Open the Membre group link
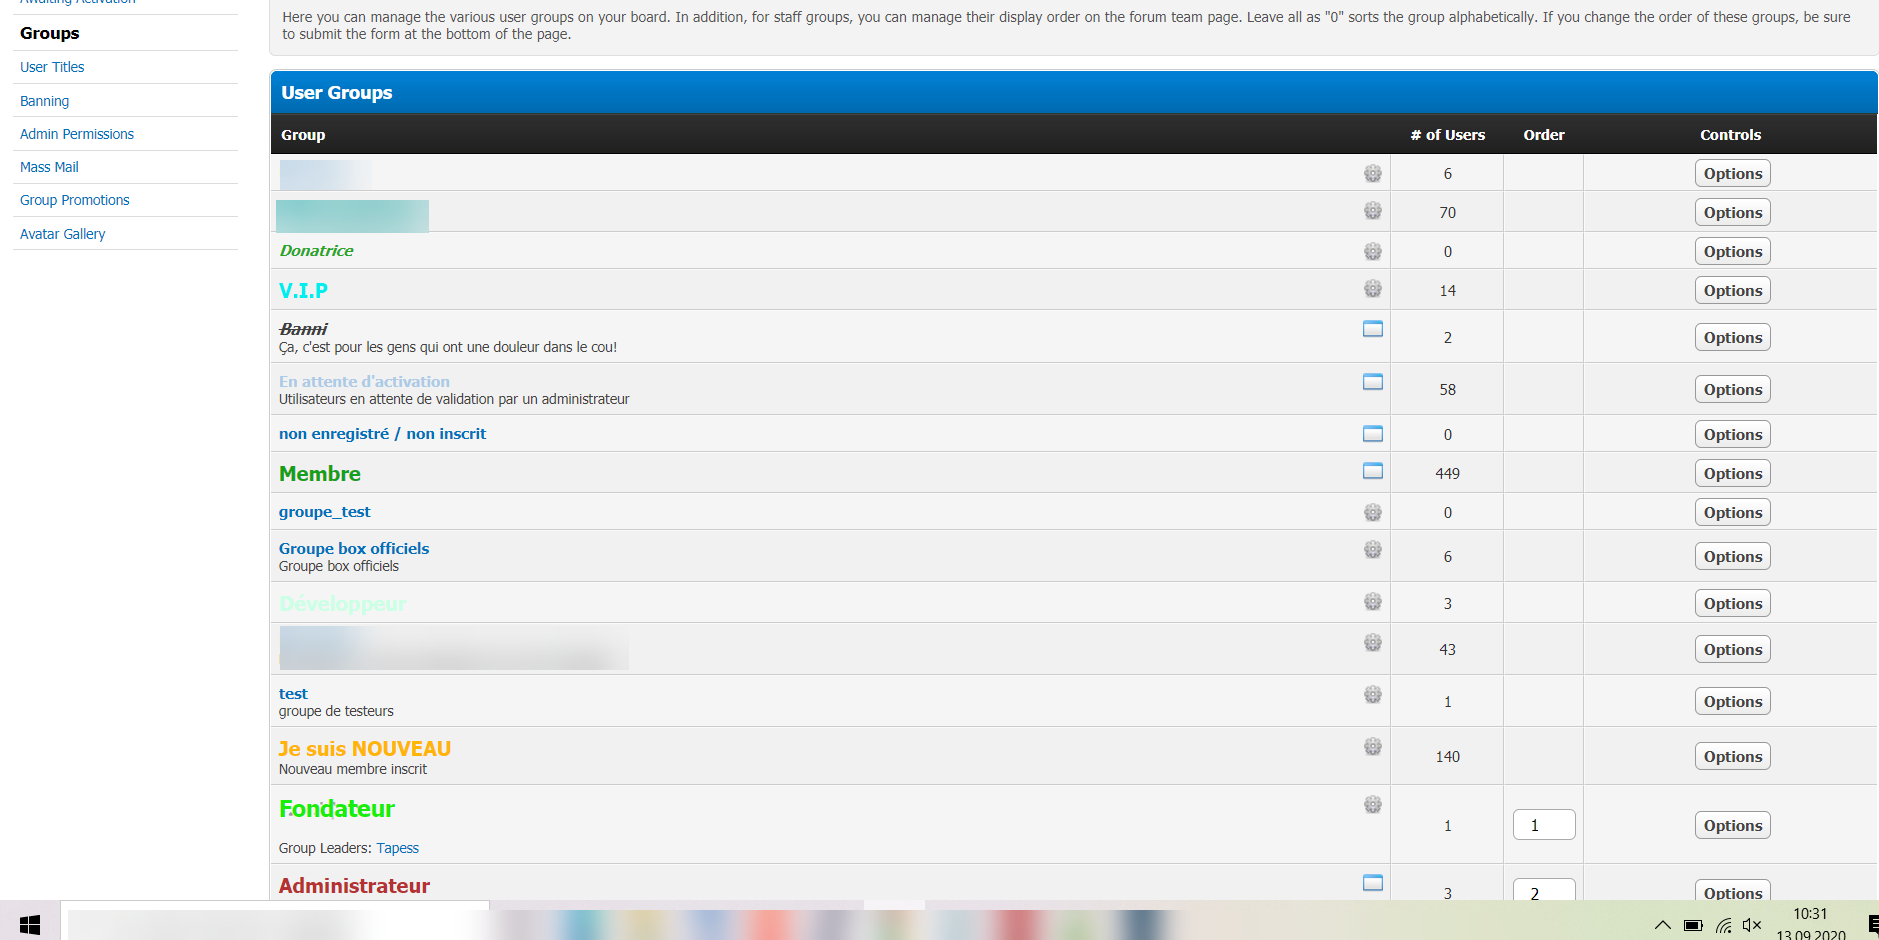This screenshot has height=940, width=1879. [320, 474]
